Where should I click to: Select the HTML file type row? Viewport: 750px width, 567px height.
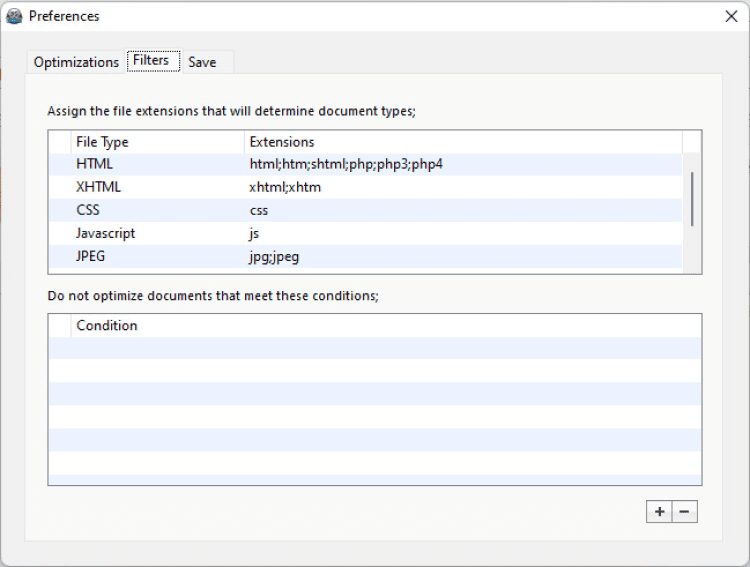pyautogui.click(x=95, y=164)
